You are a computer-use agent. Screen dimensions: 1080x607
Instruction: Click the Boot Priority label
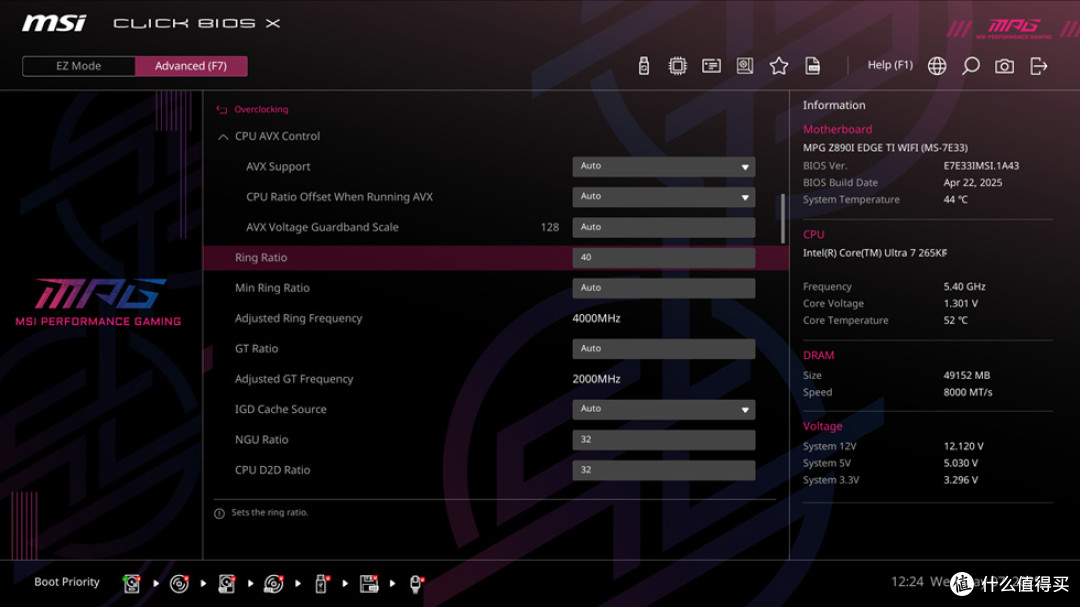[x=67, y=582]
